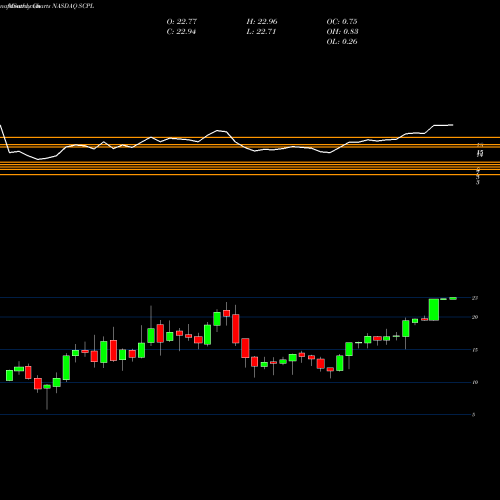Image resolution: width=500 pixels, height=500 pixels.
Task: Select the high value H: 22.96
Action: pyautogui.click(x=262, y=22)
